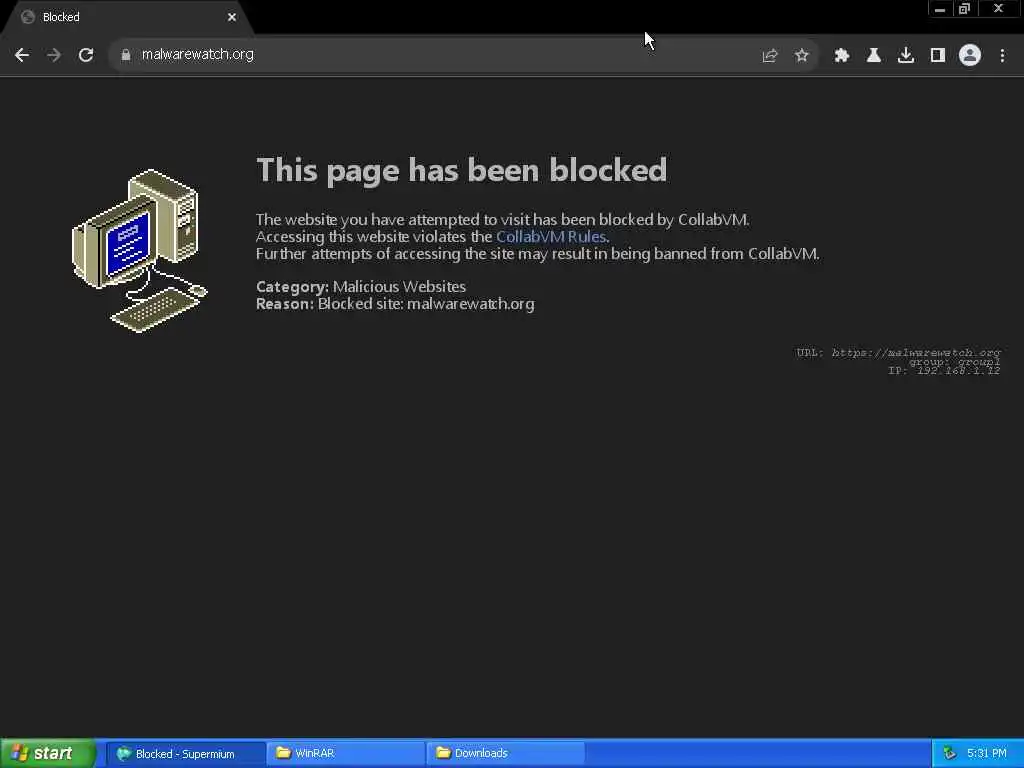Bookmark this page with the star
1024x768 pixels.
pyautogui.click(x=802, y=56)
